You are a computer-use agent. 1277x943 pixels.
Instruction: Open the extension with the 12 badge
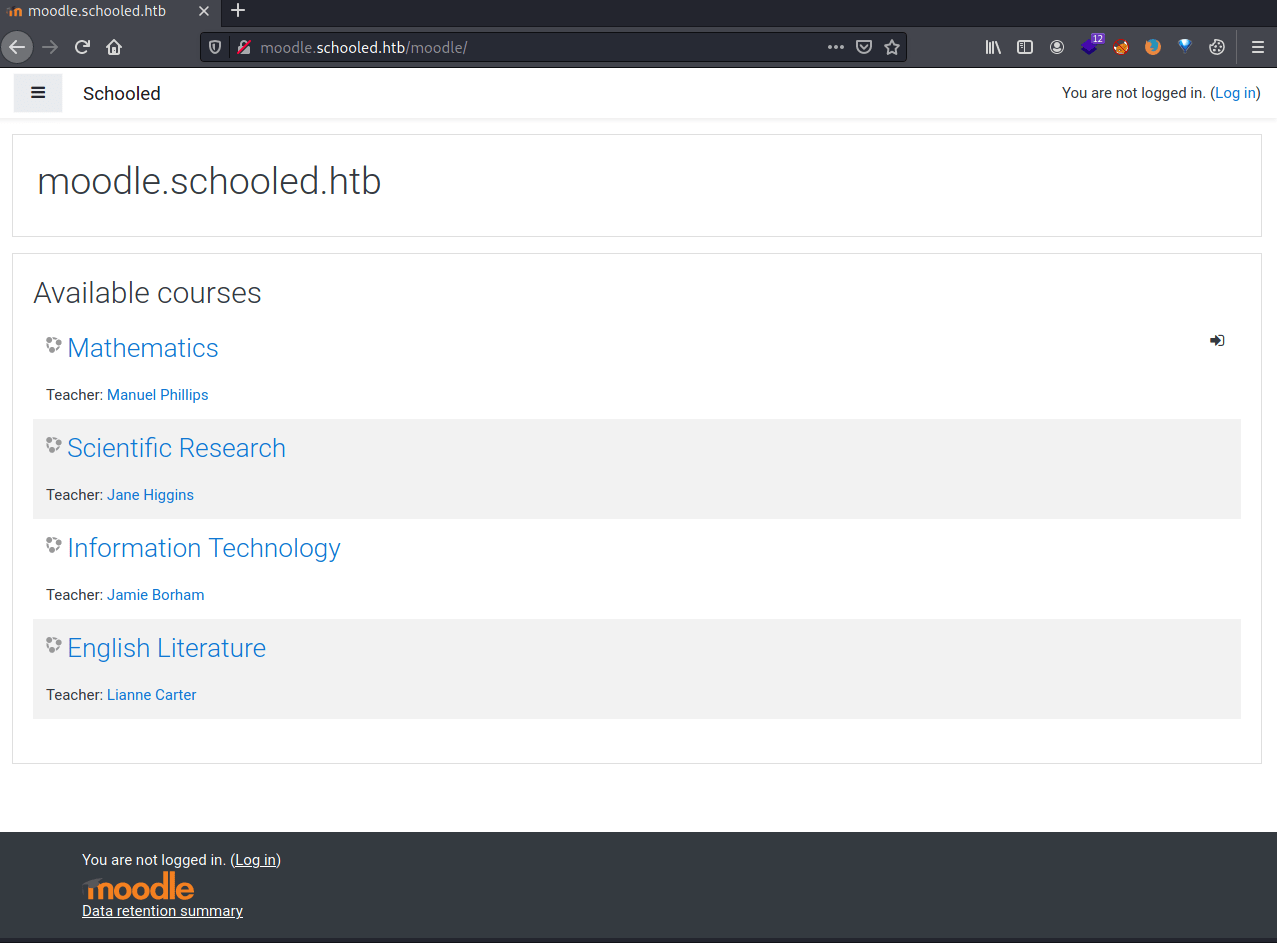pyautogui.click(x=1090, y=45)
